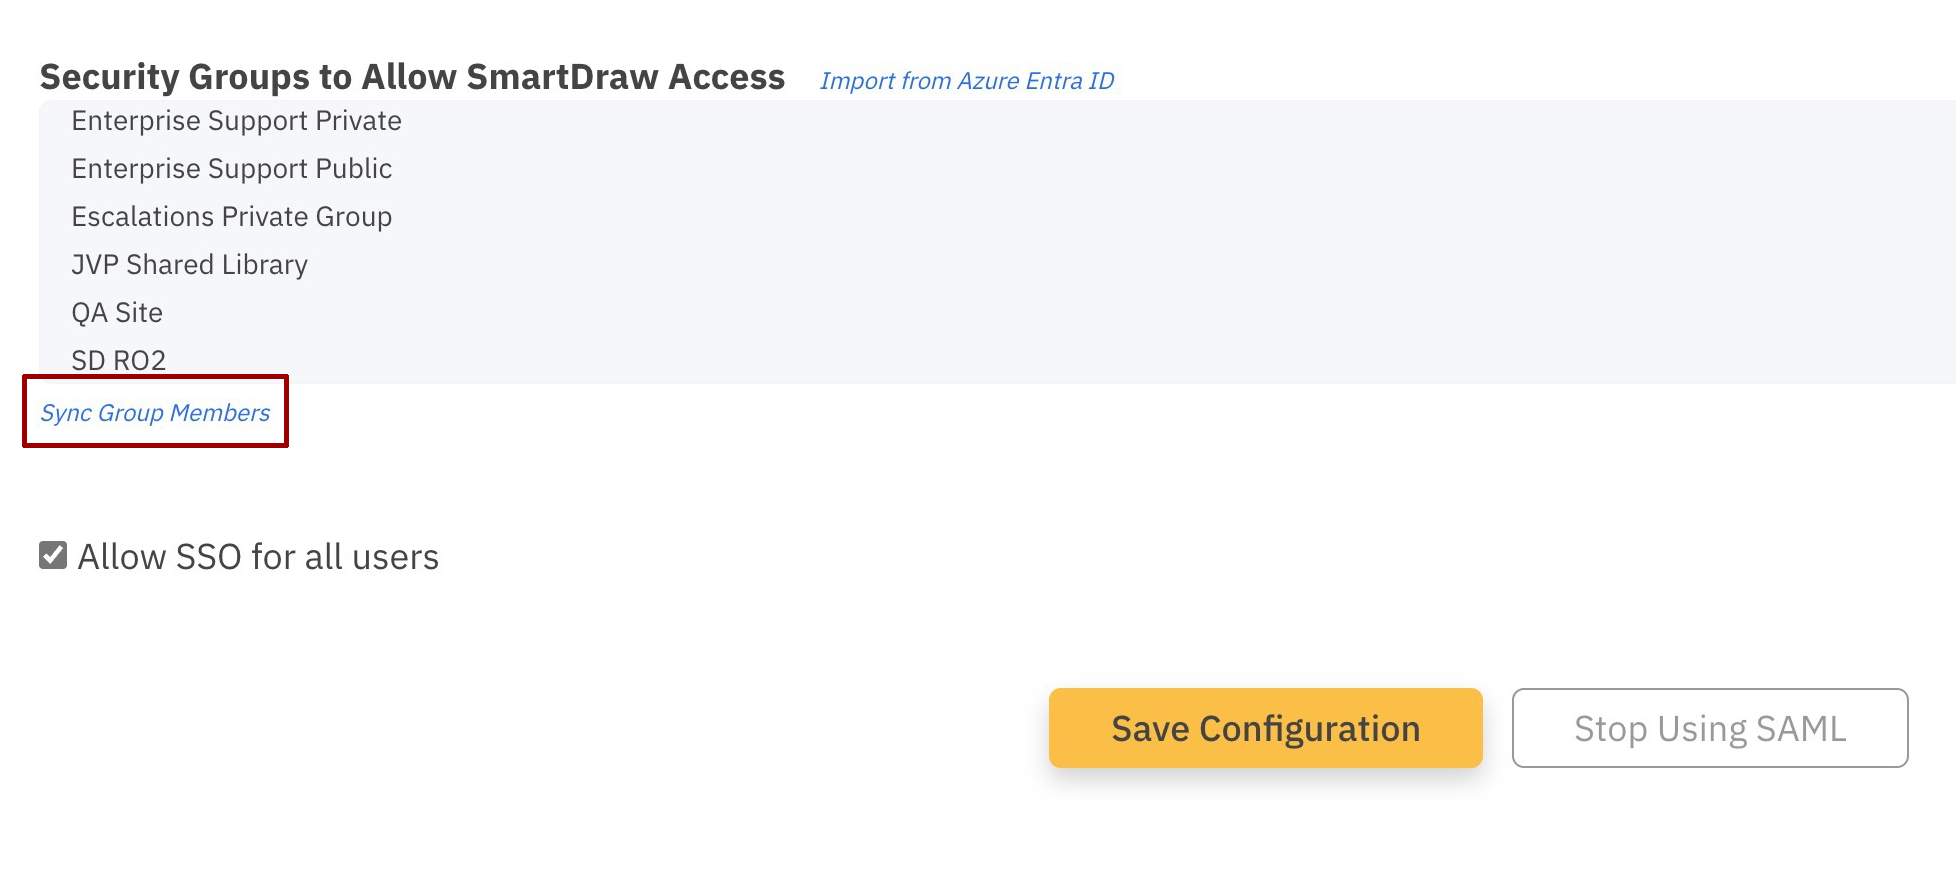1956x886 pixels.
Task: Select JVP Shared Library security group
Action: point(189,265)
